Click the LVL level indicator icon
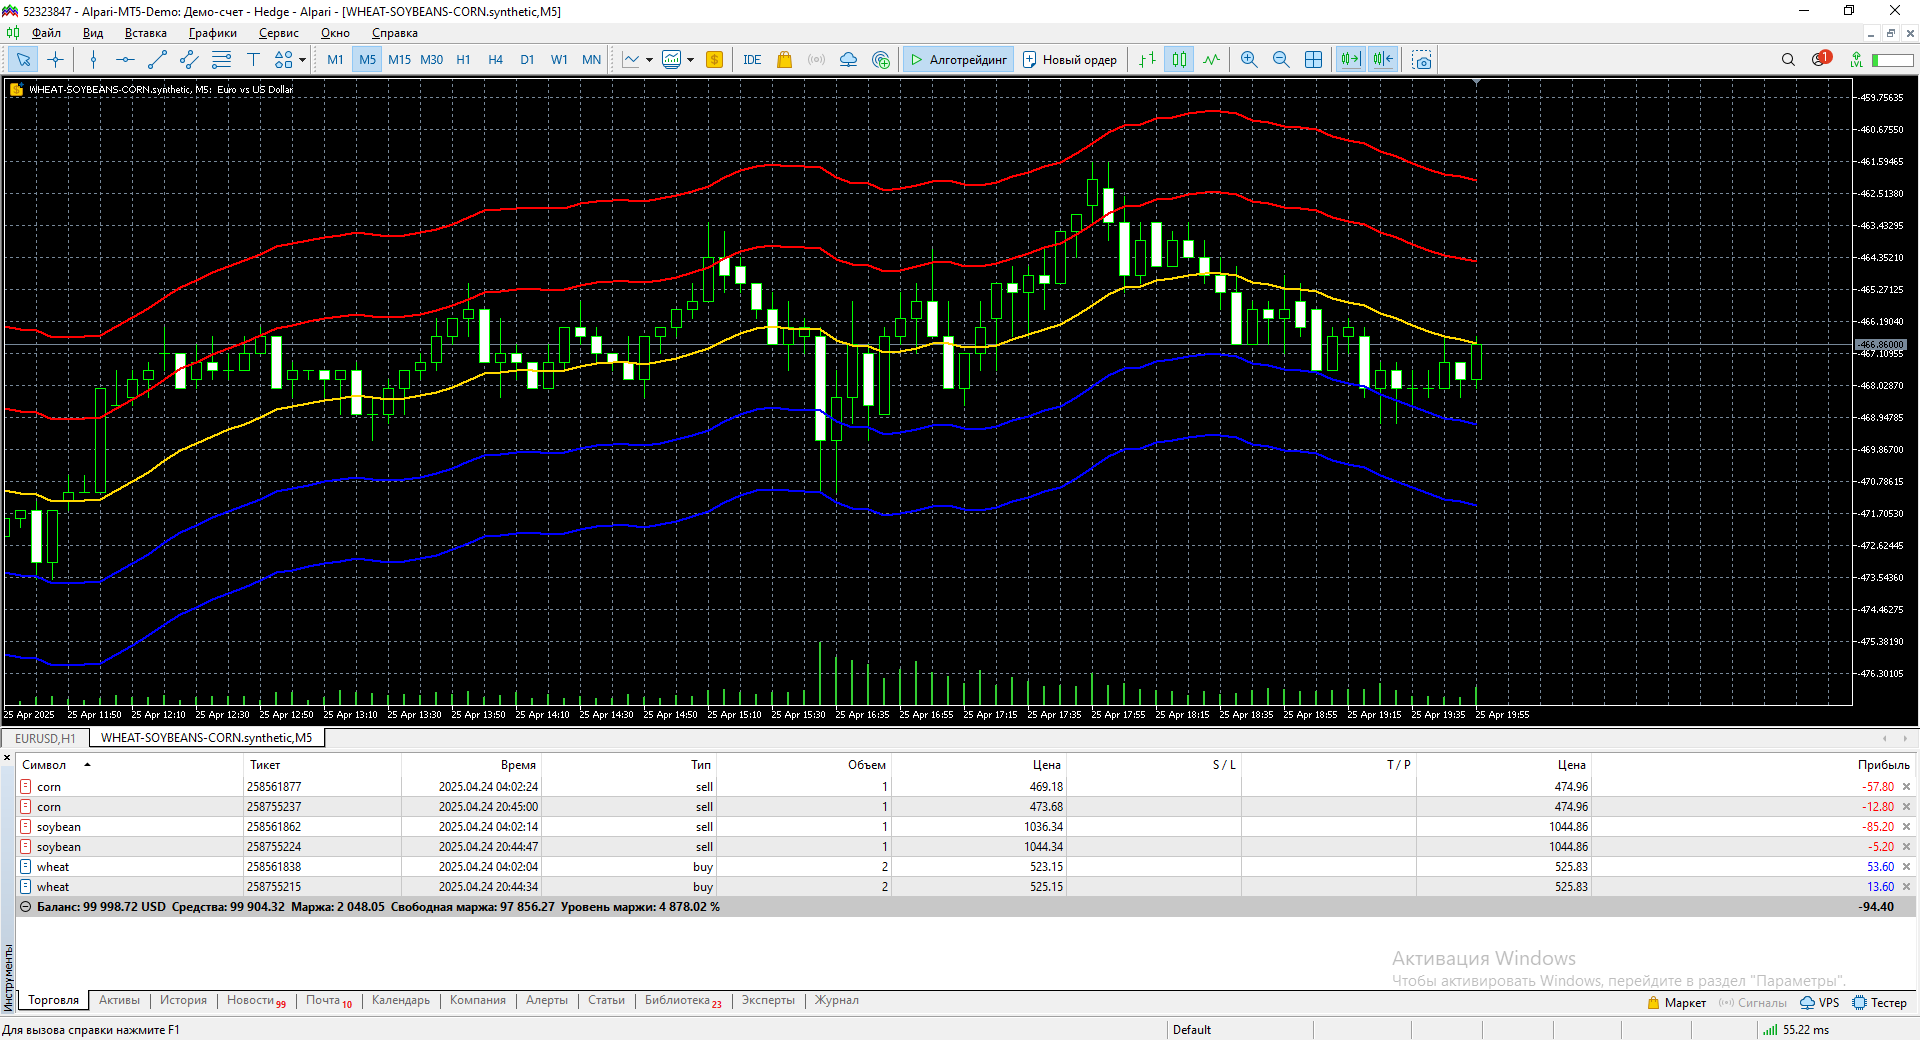The height and width of the screenshot is (1040, 1920). click(x=1856, y=60)
